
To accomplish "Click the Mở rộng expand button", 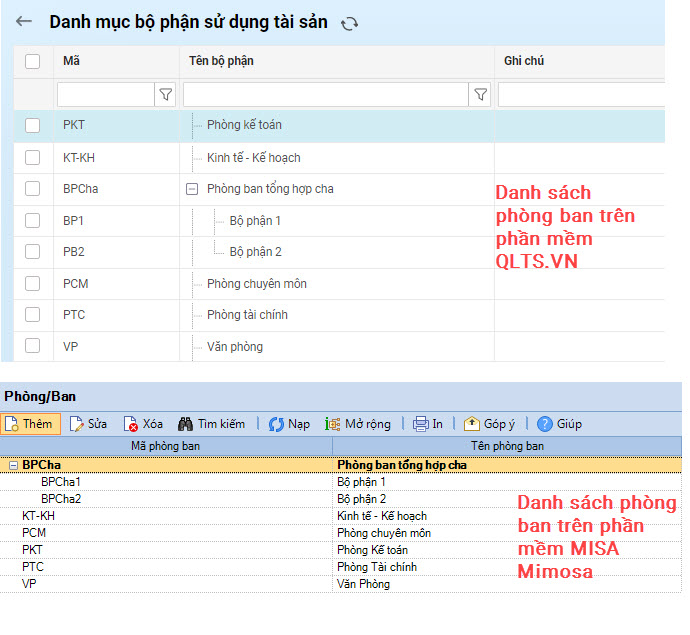I will 358,424.
